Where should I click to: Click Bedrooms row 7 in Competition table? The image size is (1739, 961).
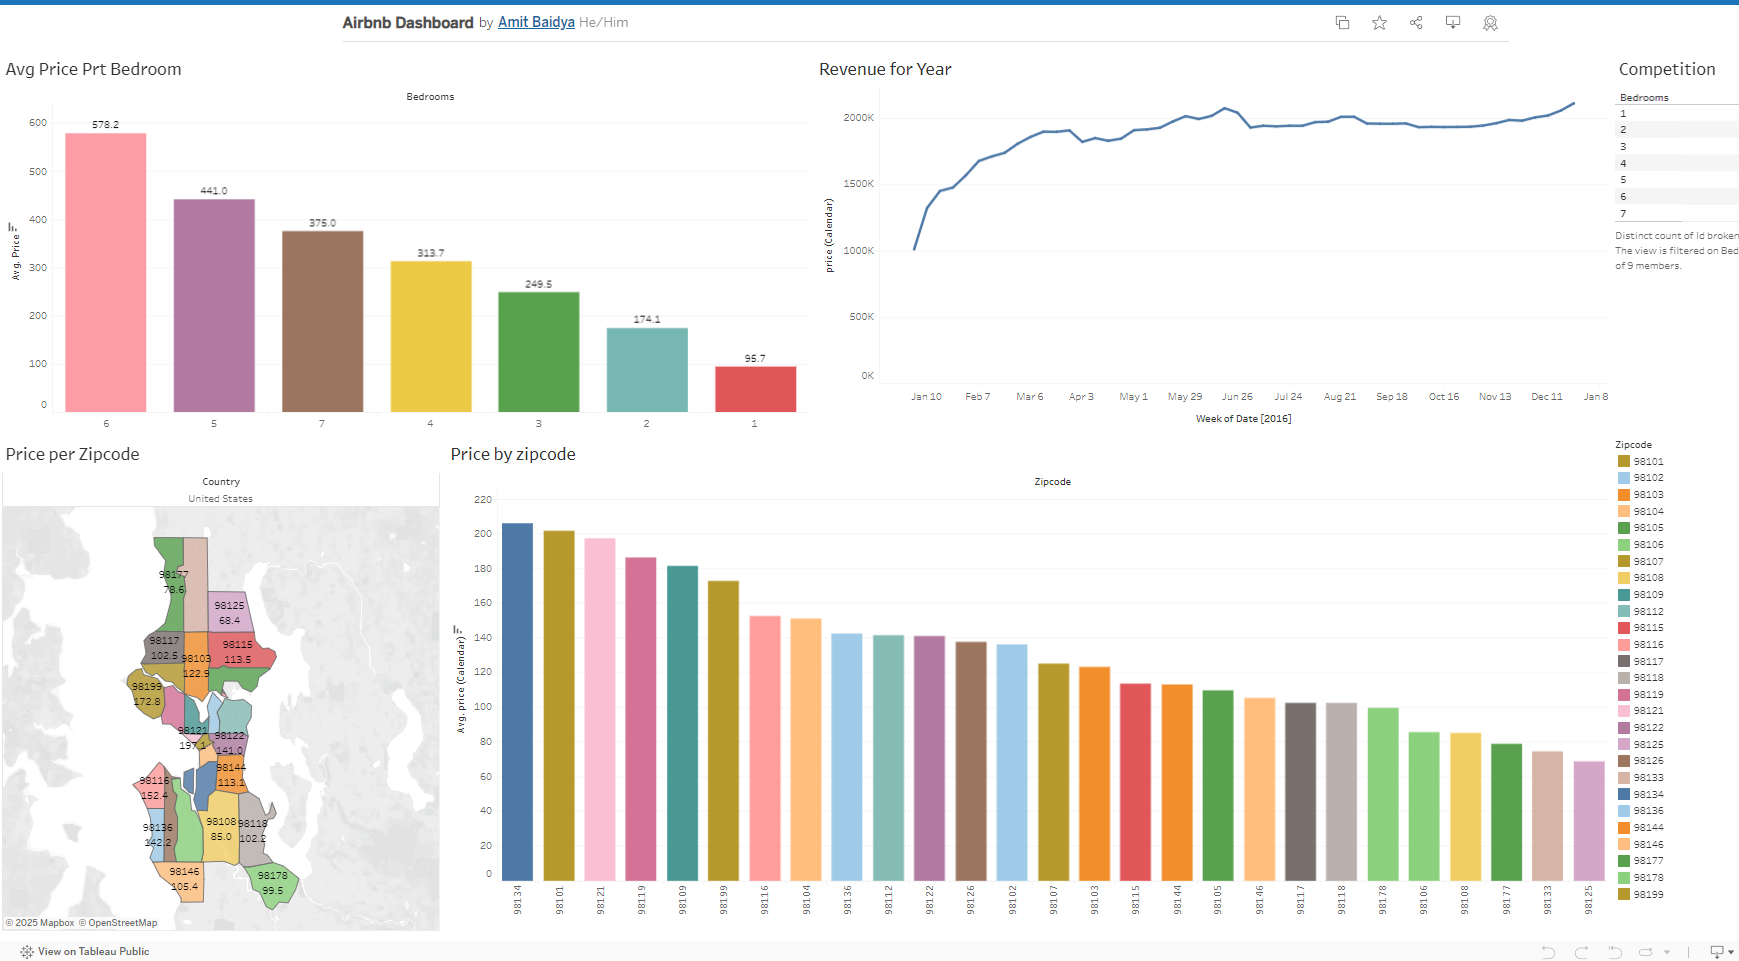1677,213
